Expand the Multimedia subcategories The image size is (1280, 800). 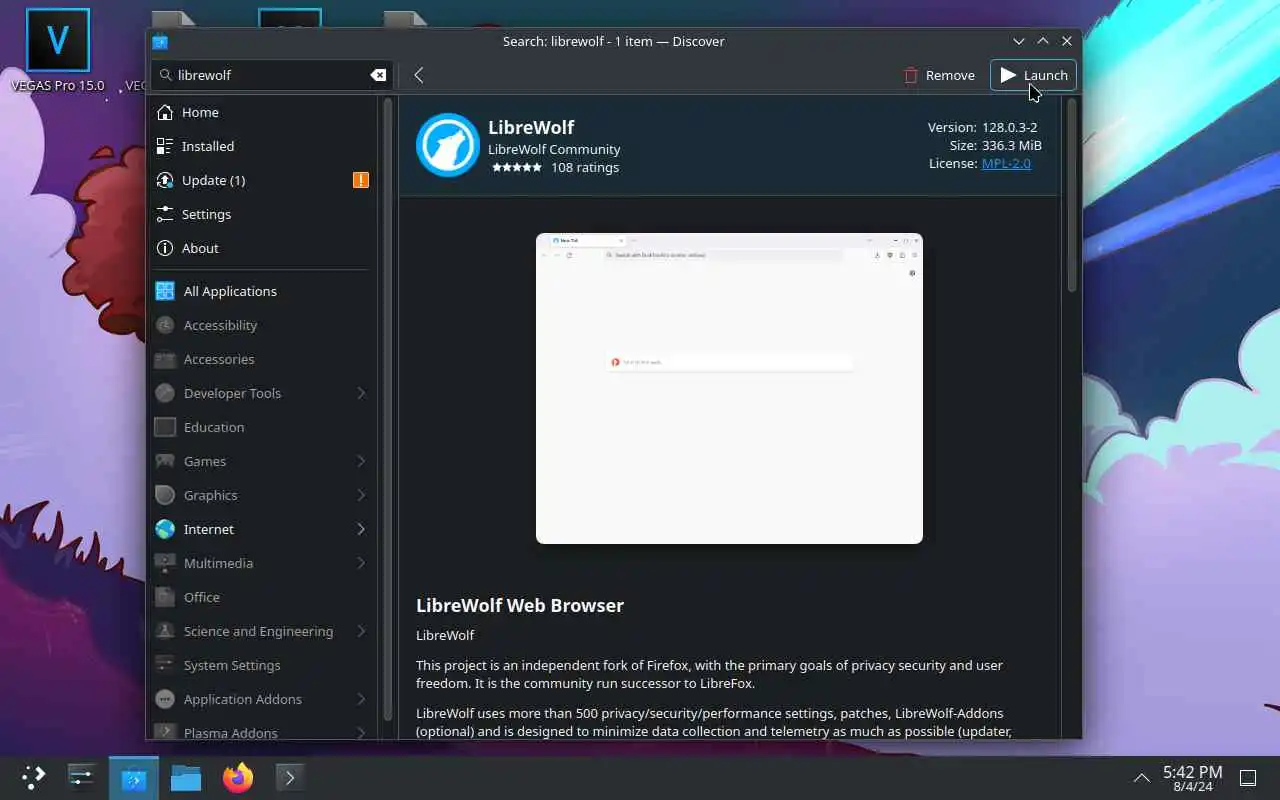pos(361,563)
